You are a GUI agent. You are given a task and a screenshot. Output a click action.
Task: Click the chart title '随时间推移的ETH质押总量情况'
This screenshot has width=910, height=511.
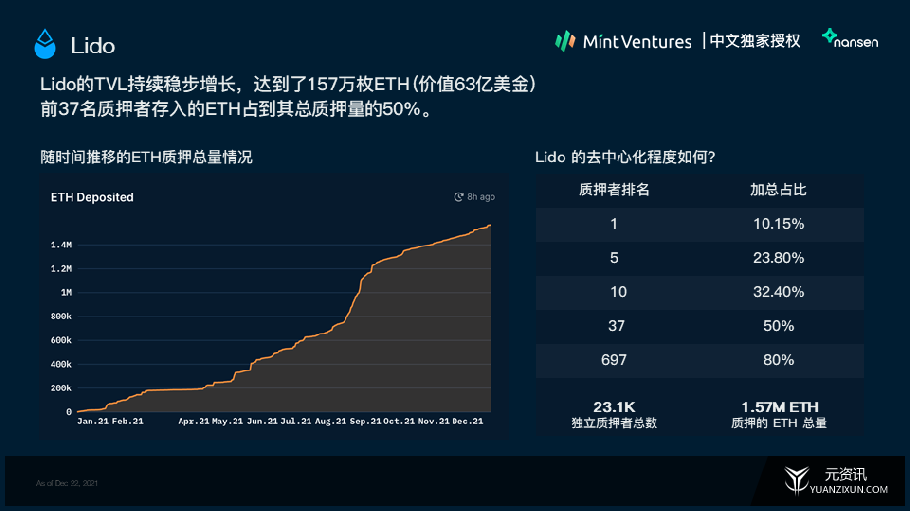(x=146, y=157)
